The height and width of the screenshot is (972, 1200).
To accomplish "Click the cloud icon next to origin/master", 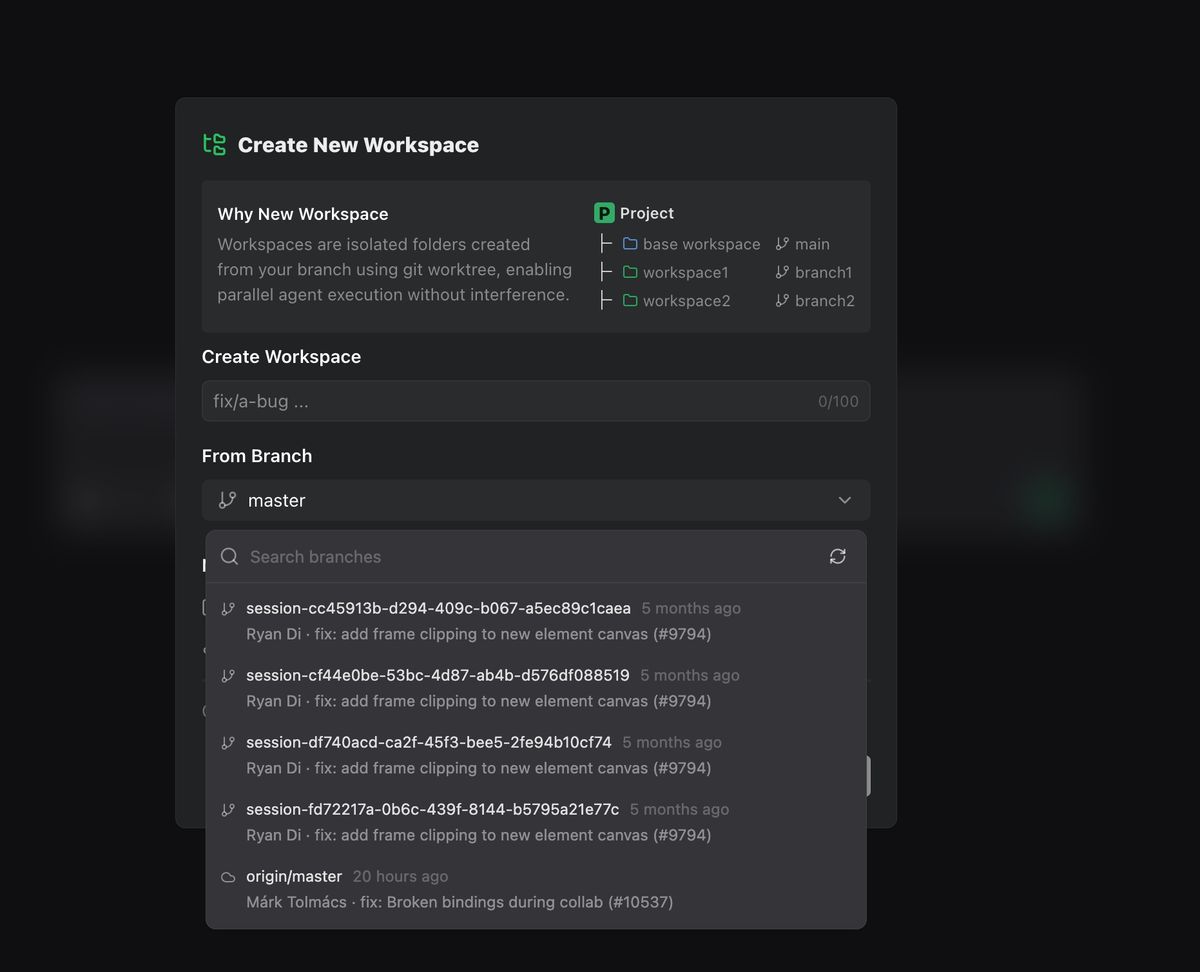I will click(228, 877).
